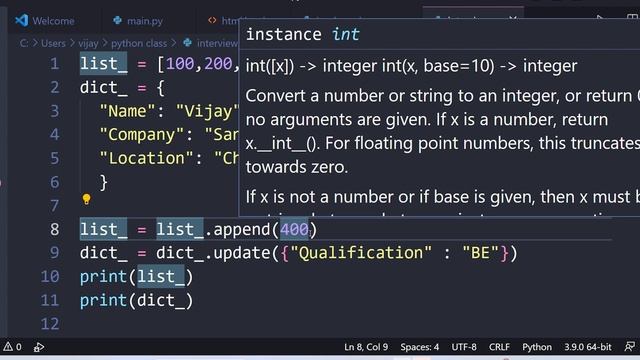Click the number 400 in append call

pos(294,229)
